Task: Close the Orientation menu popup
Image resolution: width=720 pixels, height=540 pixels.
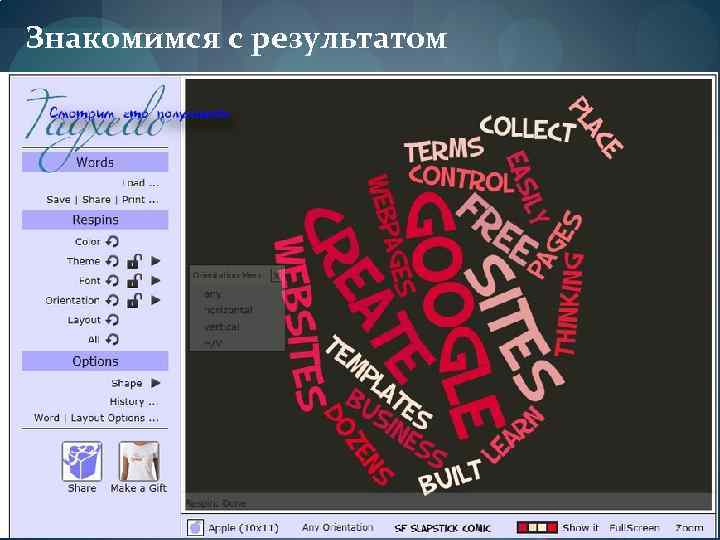Action: point(277,276)
